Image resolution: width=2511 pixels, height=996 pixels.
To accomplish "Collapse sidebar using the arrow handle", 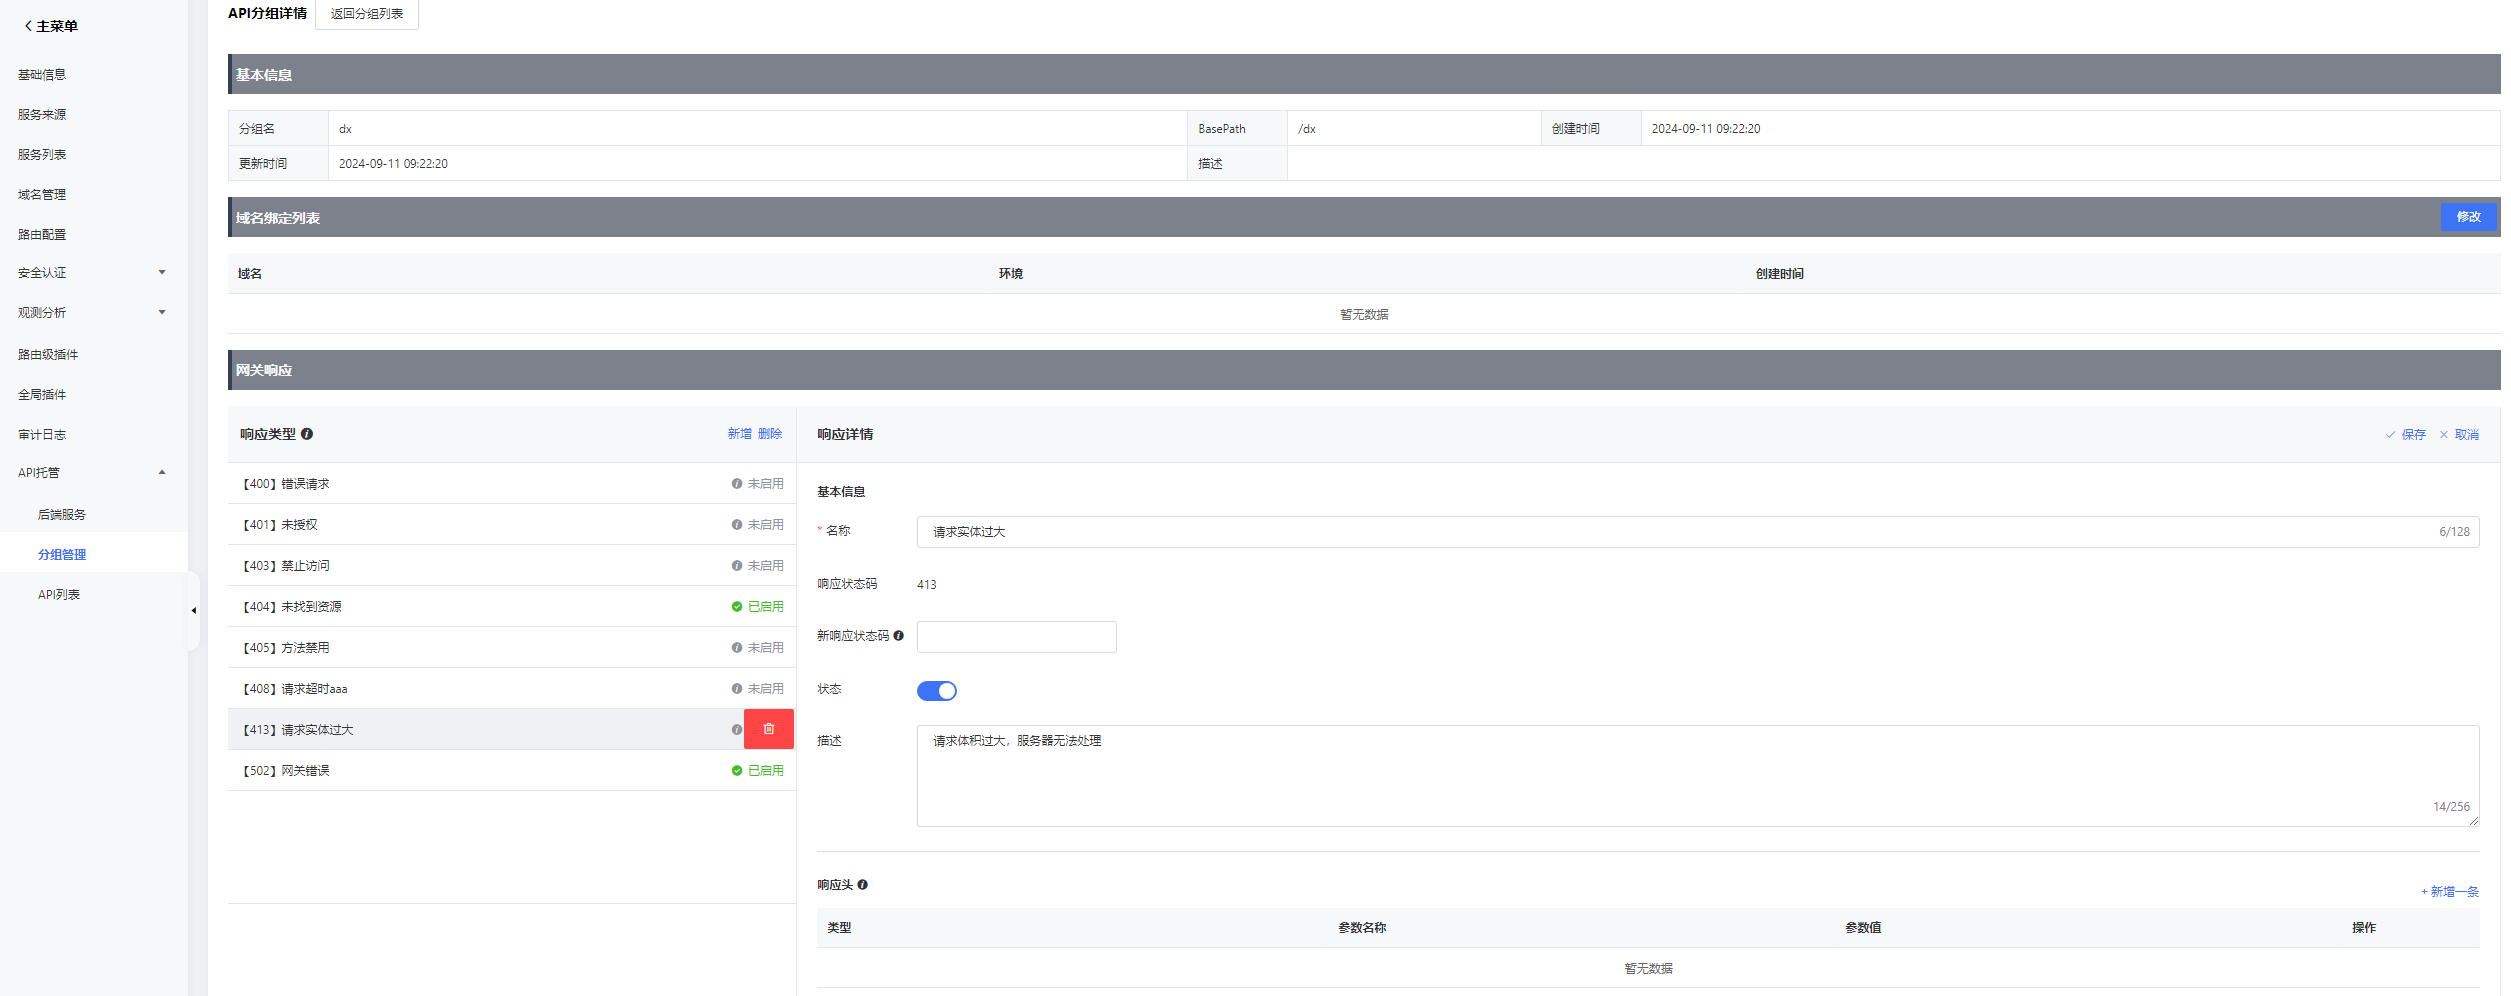I will pyautogui.click(x=193, y=610).
